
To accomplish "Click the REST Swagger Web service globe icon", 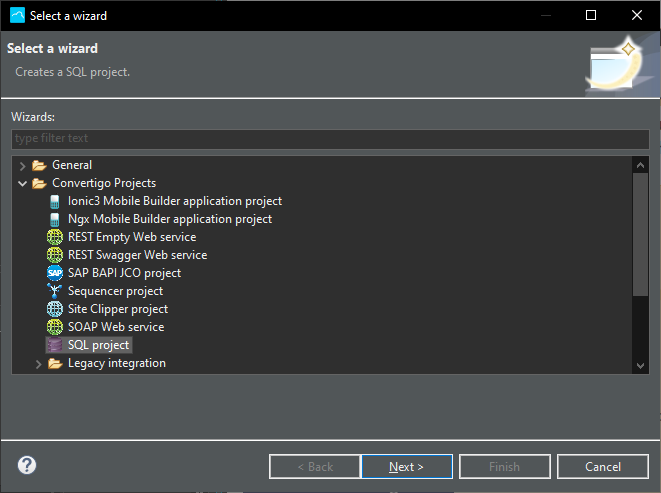I will click(55, 255).
